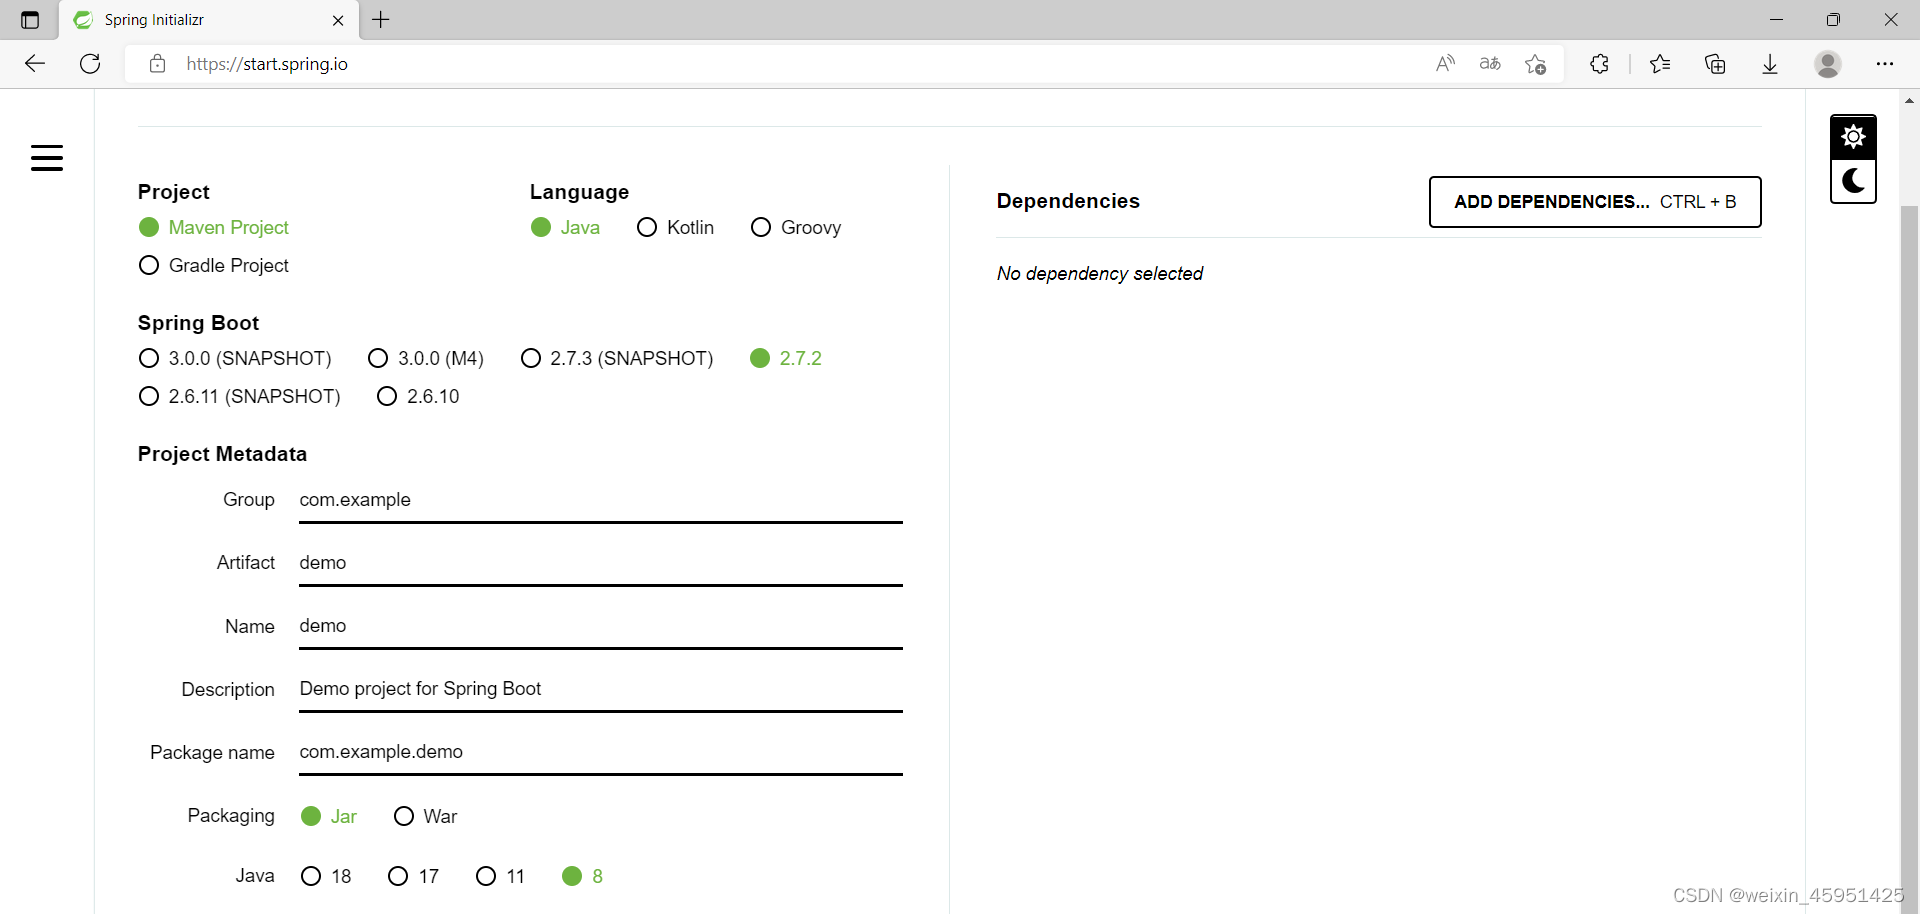Select Java 17
This screenshot has height=914, width=1920.
click(399, 876)
